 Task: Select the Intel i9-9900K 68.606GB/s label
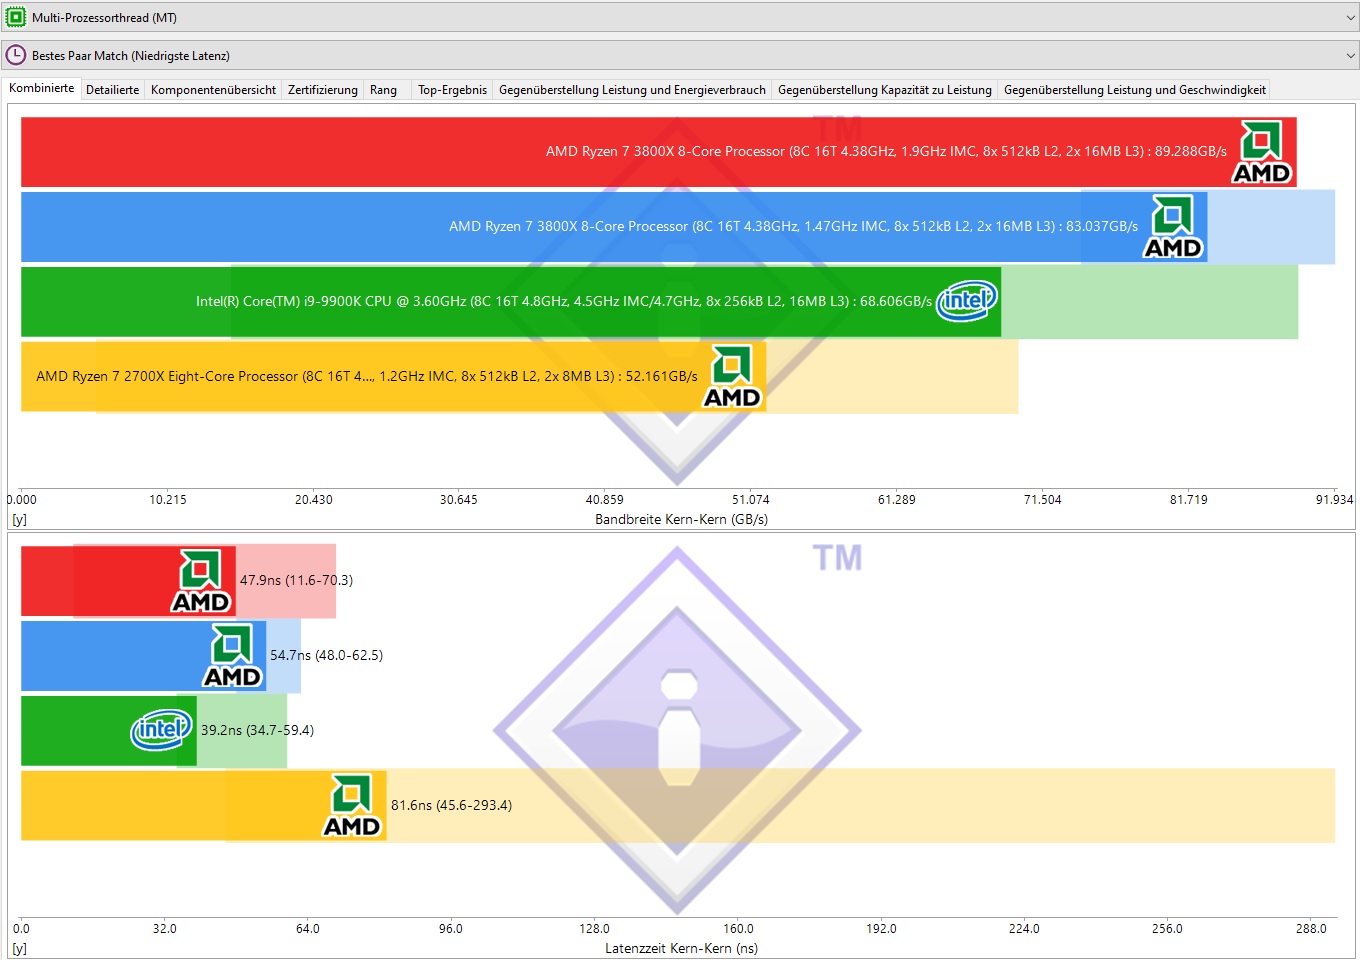click(x=564, y=301)
